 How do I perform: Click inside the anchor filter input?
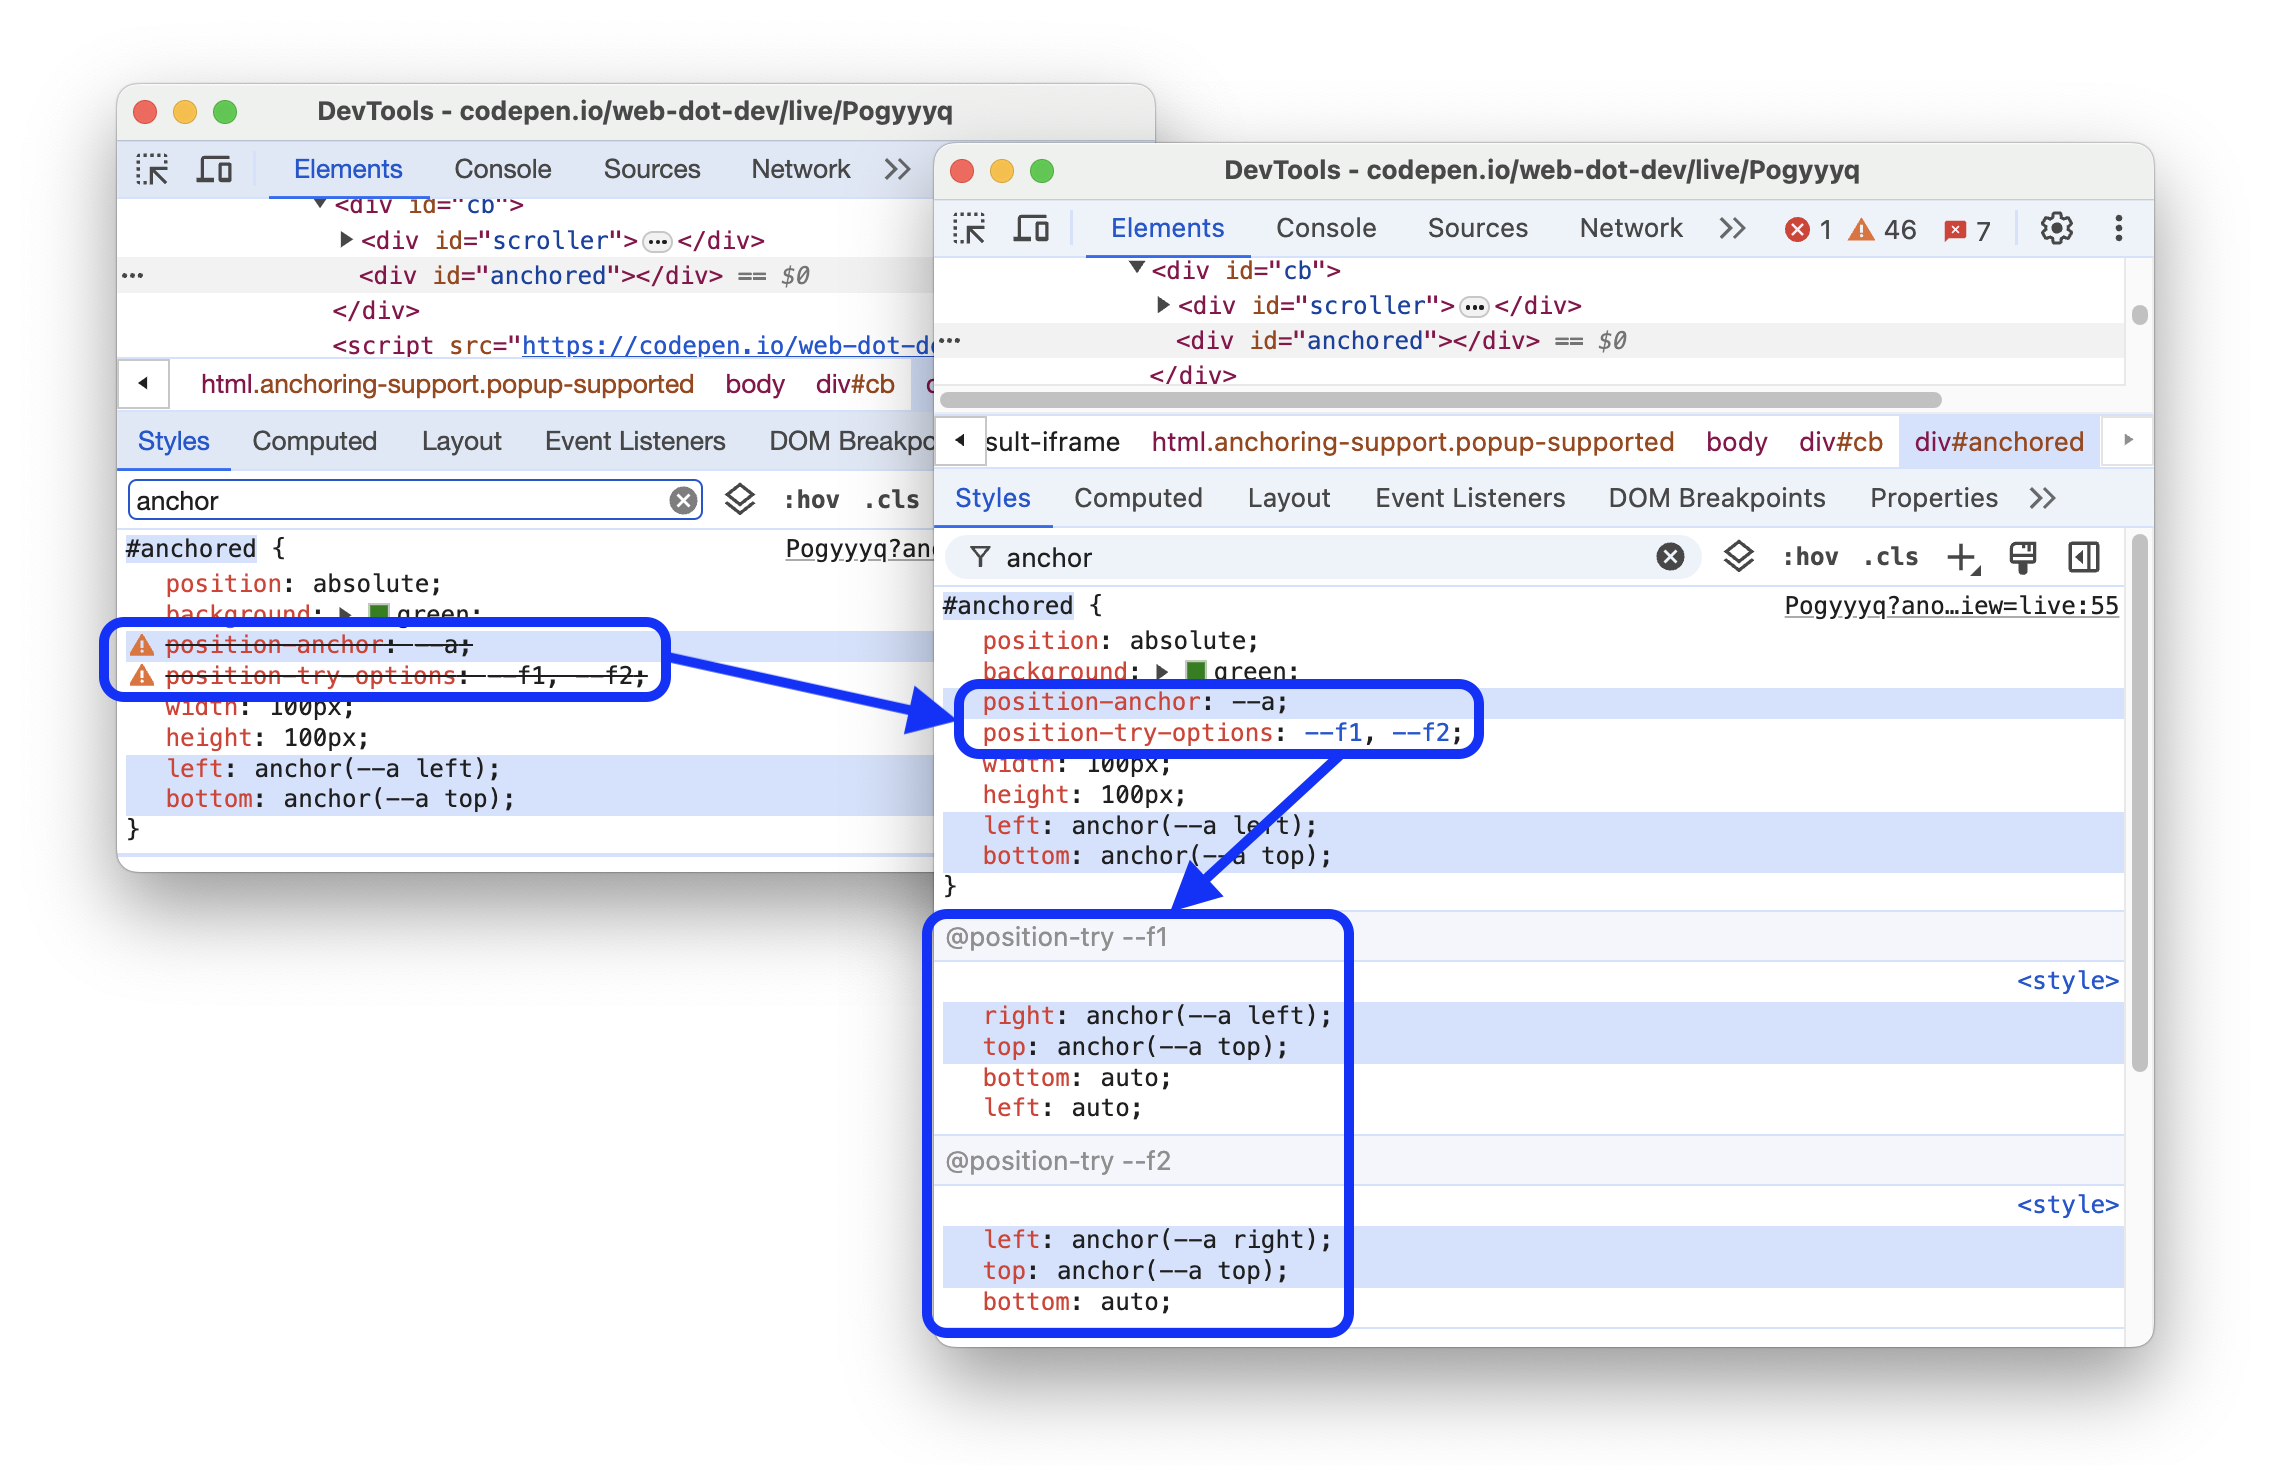click(1309, 556)
